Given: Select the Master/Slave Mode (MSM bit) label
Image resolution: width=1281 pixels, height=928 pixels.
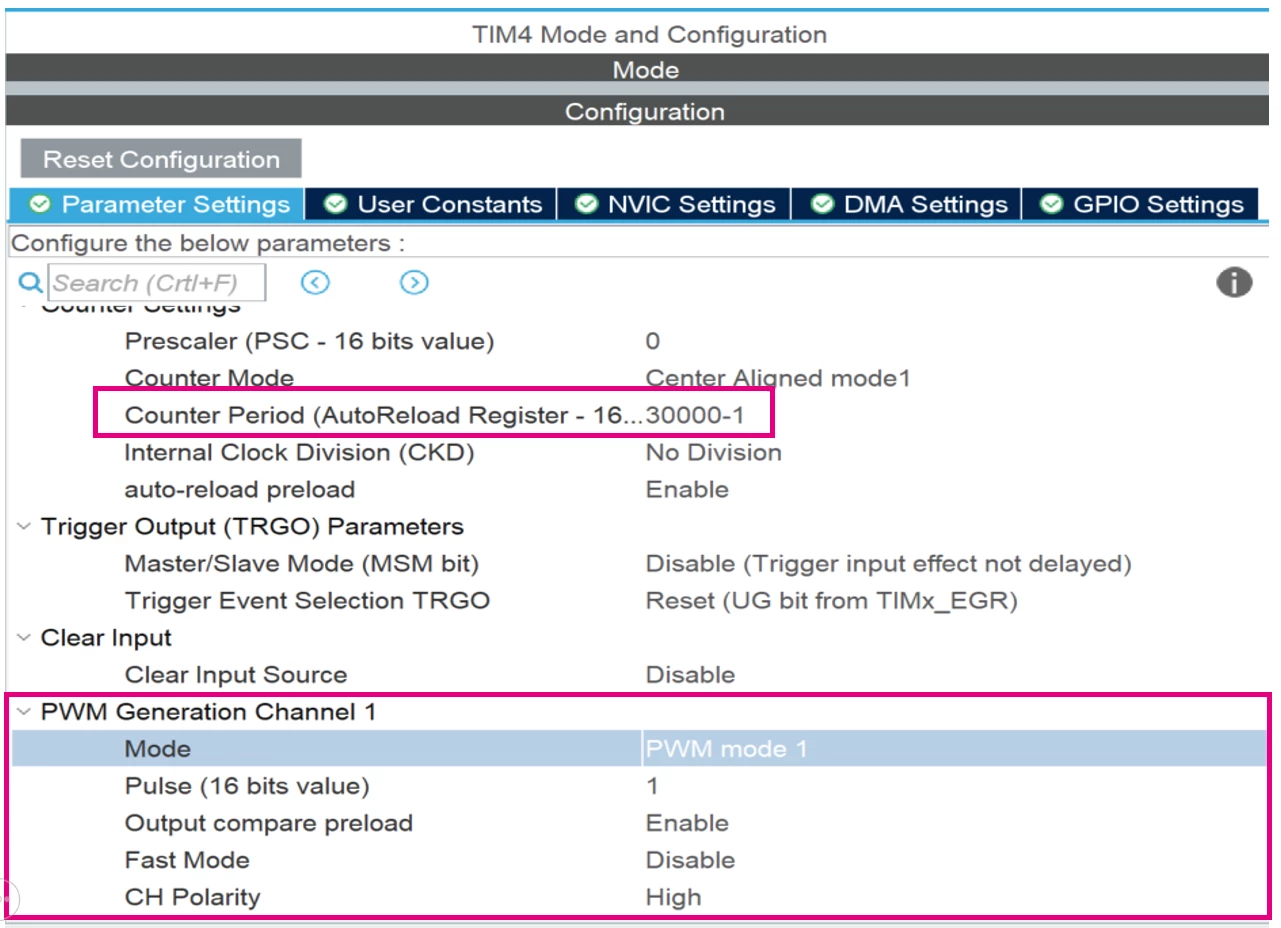Looking at the screenshot, I should pyautogui.click(x=301, y=564).
